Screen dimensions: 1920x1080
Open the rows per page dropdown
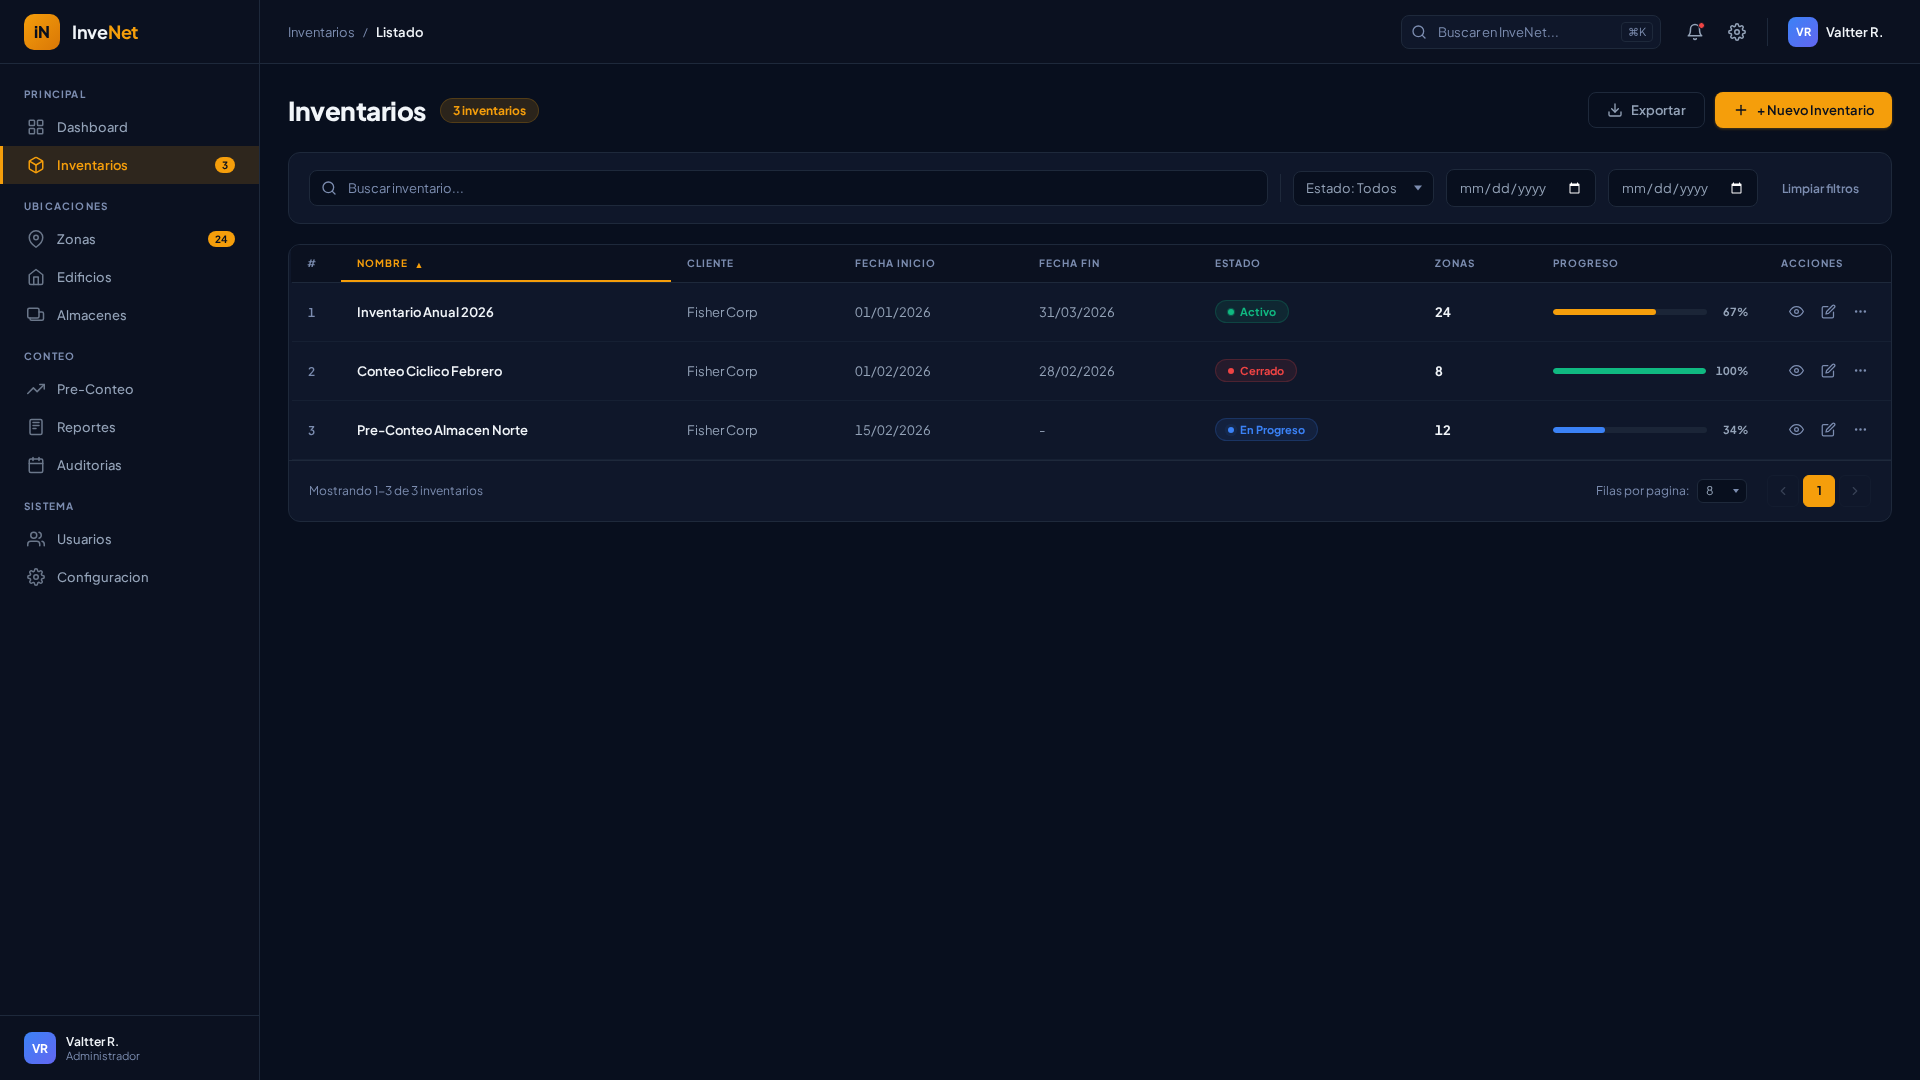(x=1721, y=491)
